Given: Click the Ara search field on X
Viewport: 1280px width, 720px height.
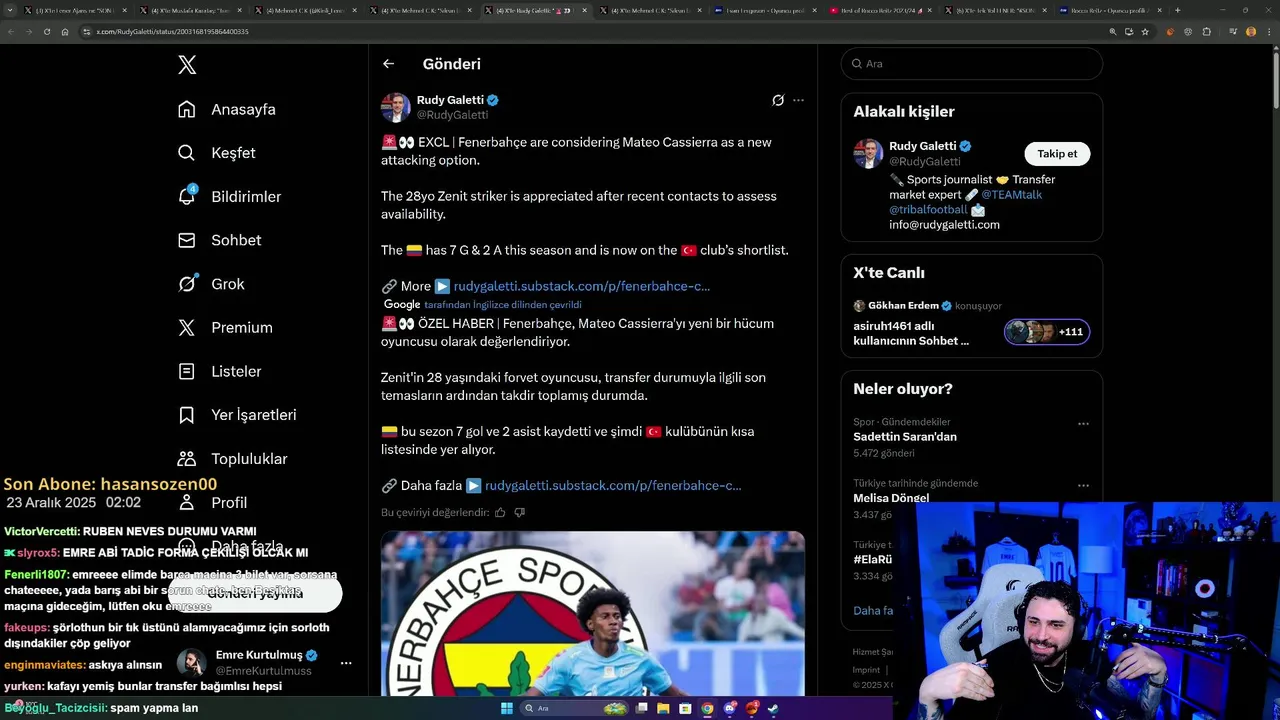Looking at the screenshot, I should point(972,63).
